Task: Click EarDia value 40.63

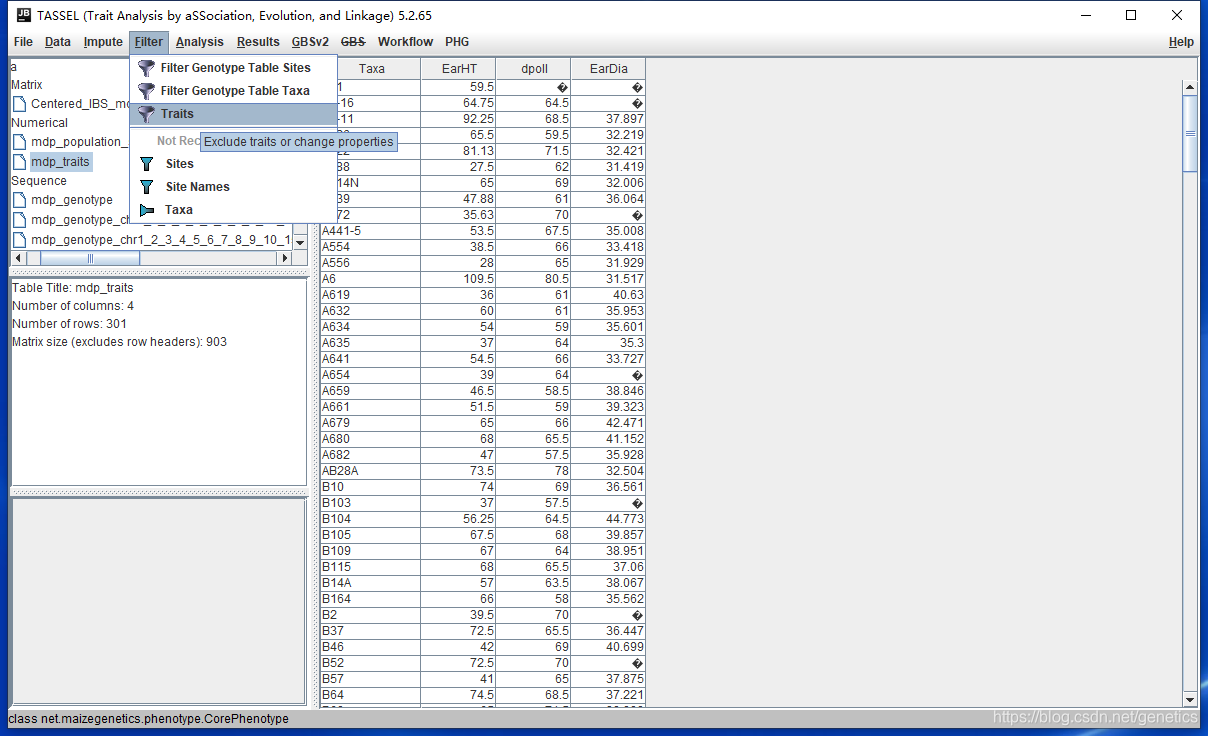Action: (609, 295)
